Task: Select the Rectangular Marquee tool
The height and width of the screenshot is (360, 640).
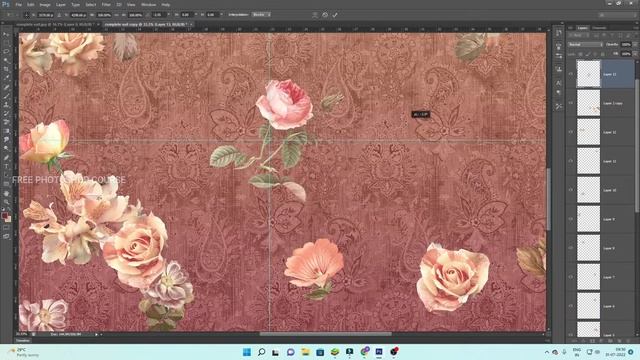Action: 6,43
